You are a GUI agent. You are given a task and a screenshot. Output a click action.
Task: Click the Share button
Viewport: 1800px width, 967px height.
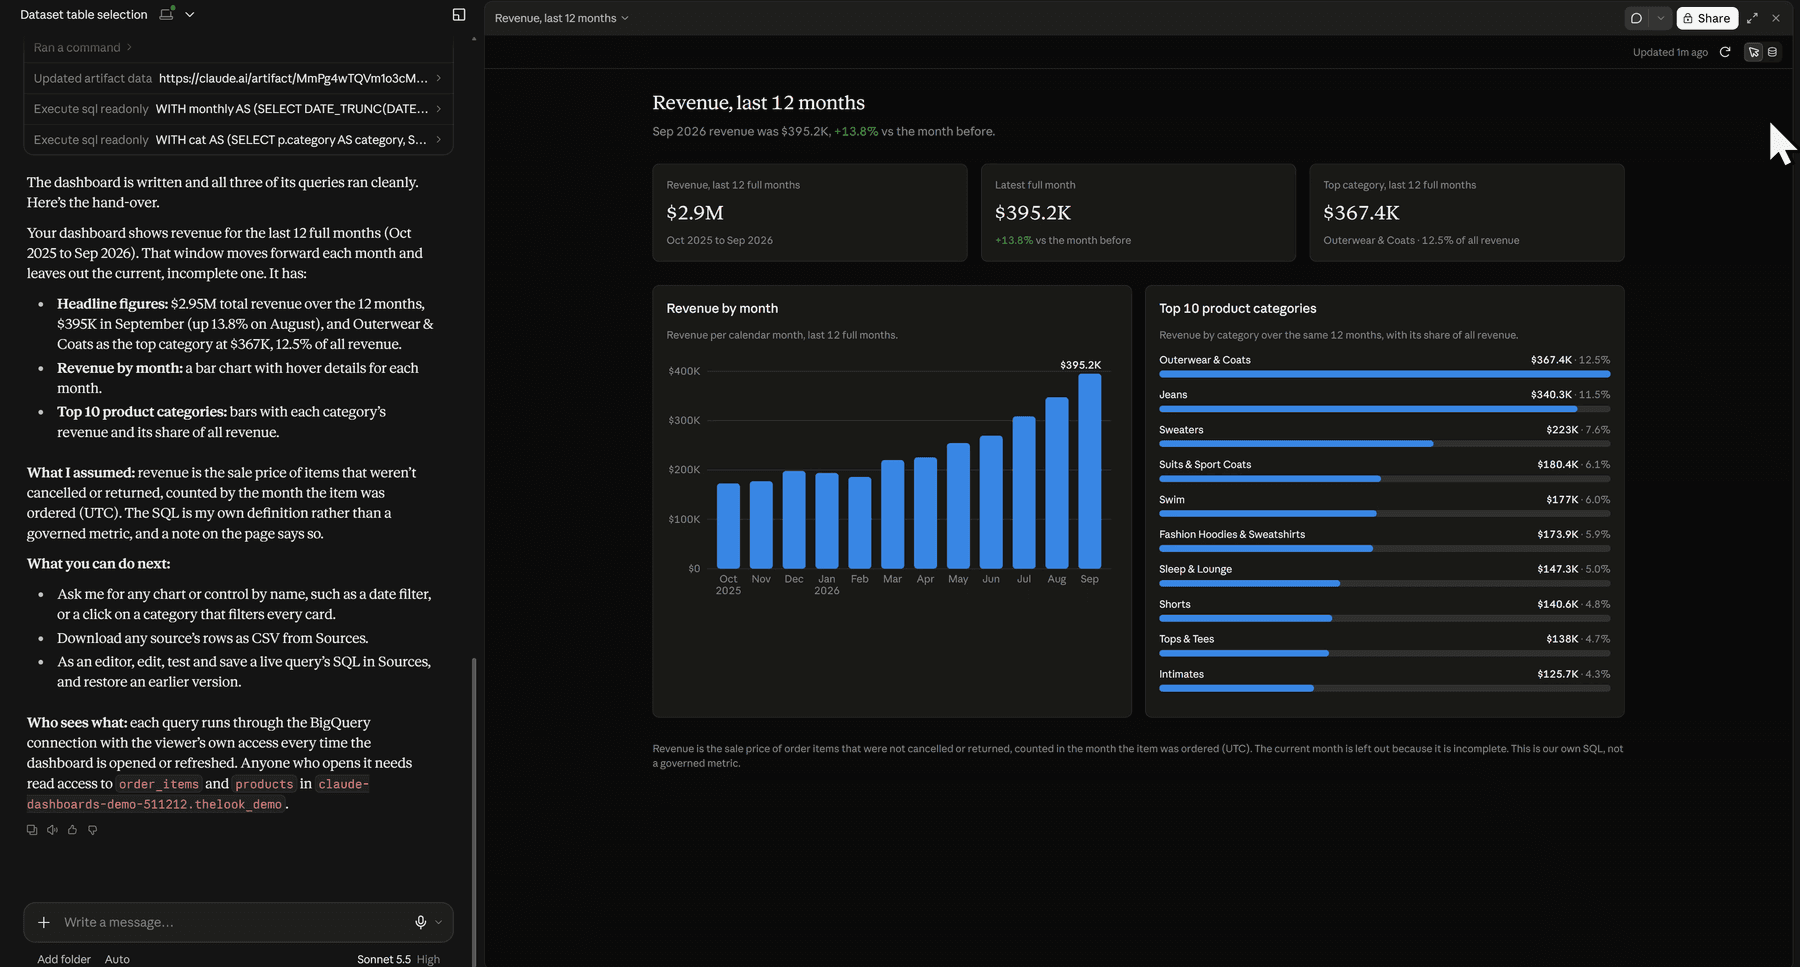pos(1707,18)
